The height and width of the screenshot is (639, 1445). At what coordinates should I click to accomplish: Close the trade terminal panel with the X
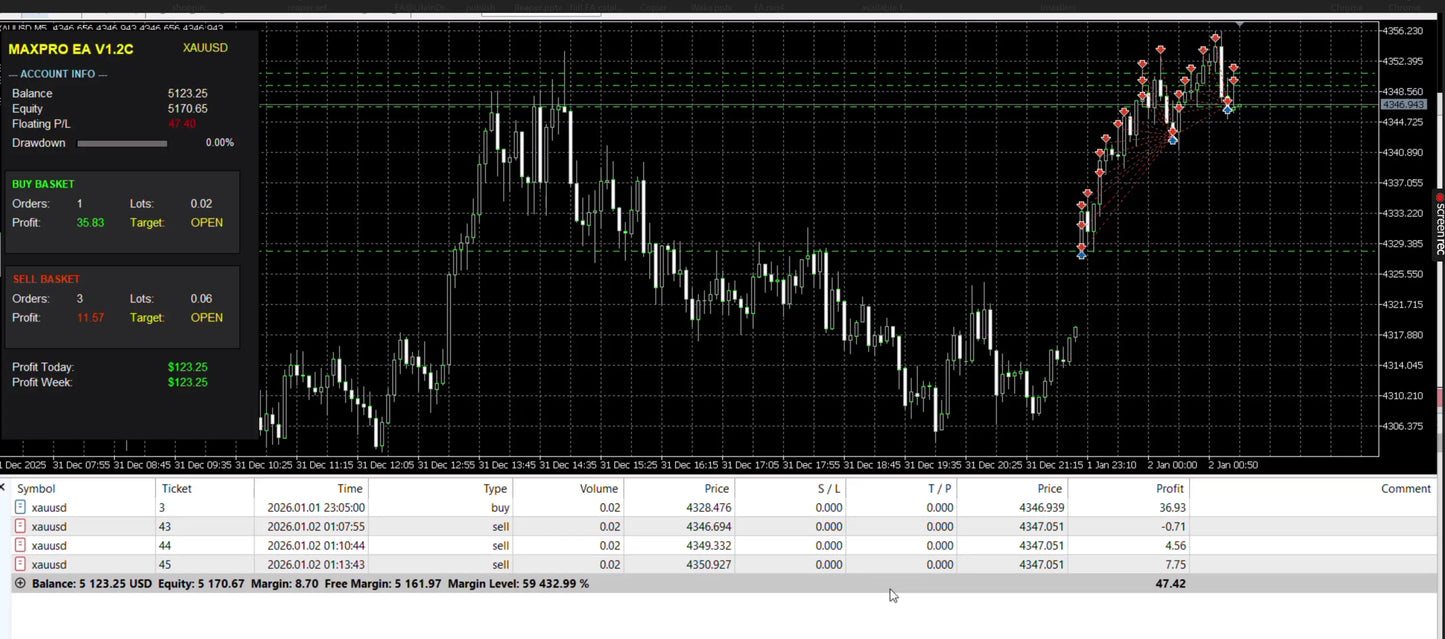[3, 487]
